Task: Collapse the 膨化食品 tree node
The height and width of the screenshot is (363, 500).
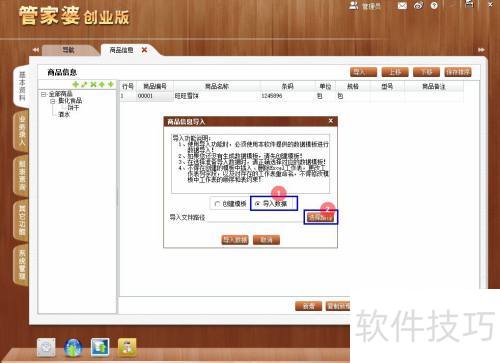Action: coord(53,101)
